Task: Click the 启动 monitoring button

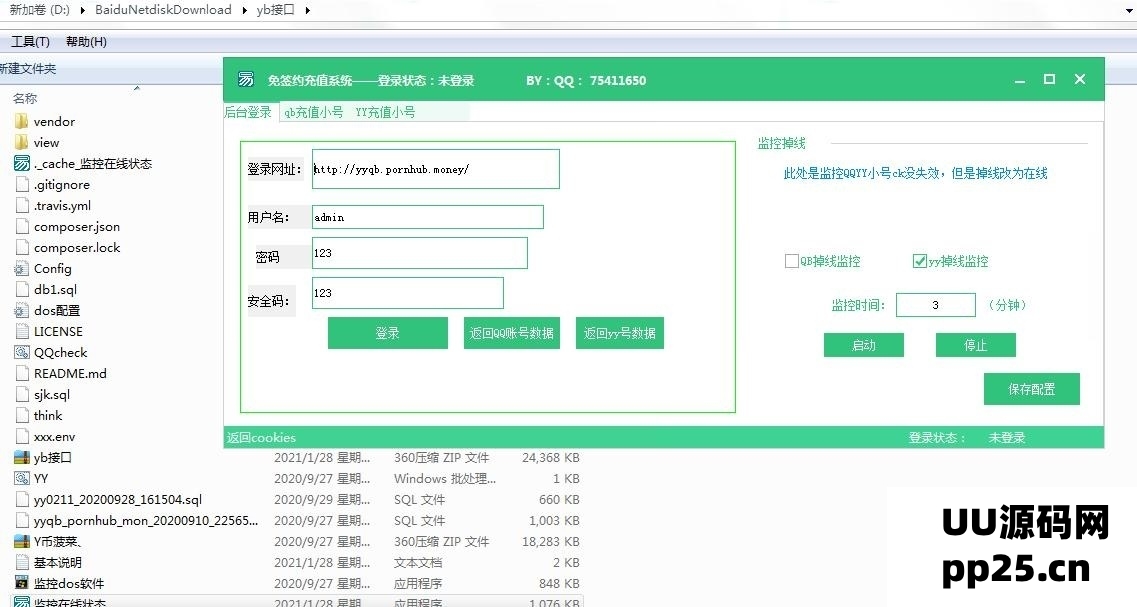Action: coord(863,345)
